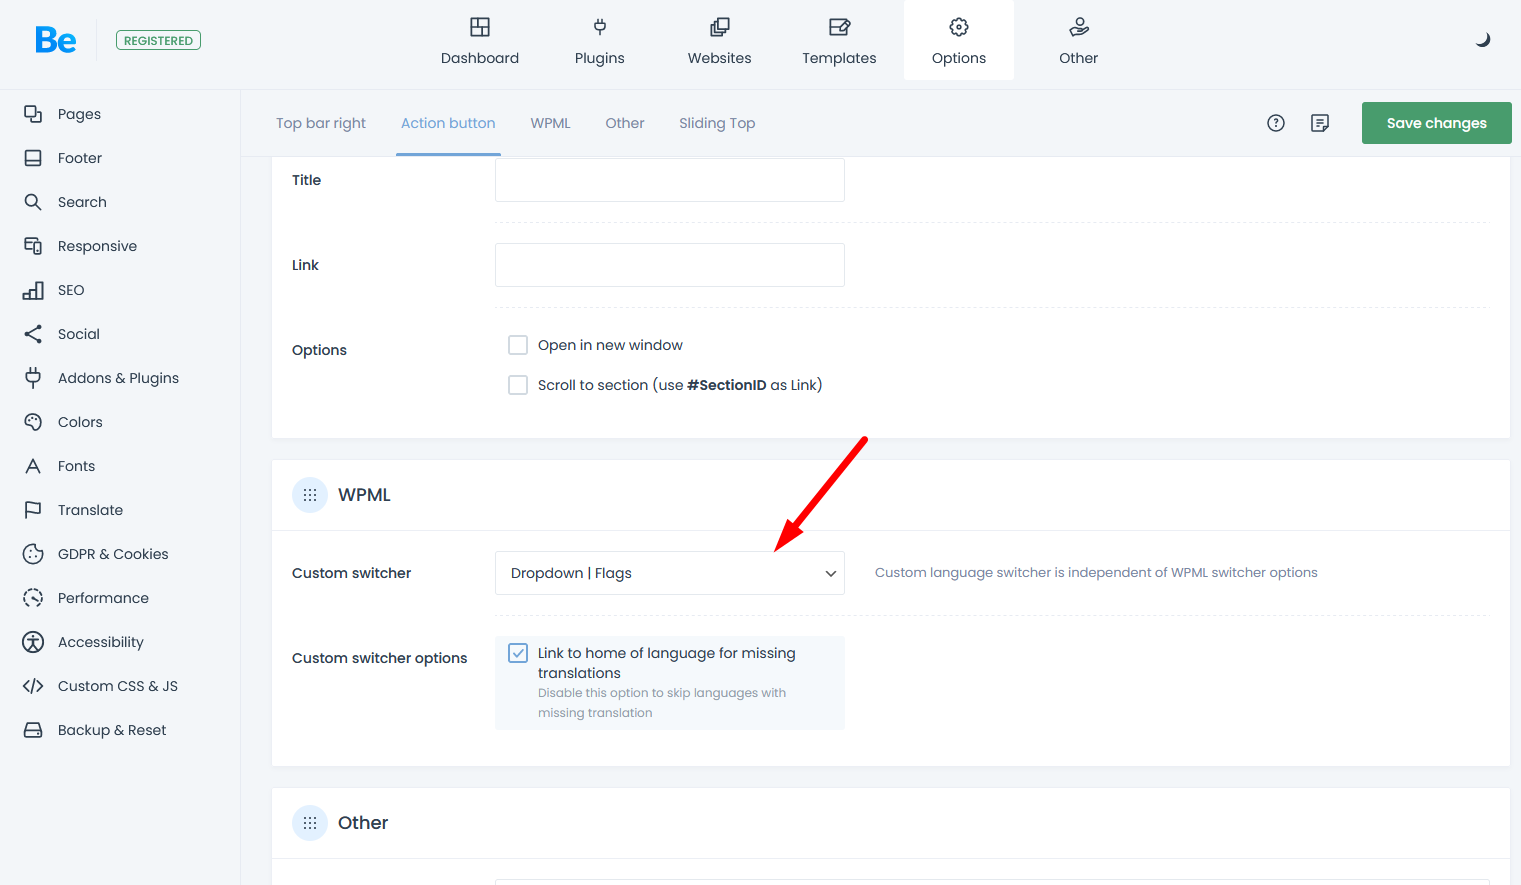This screenshot has width=1521, height=885.
Task: Open the Plugins plug icon in top navigation
Action: click(x=600, y=27)
